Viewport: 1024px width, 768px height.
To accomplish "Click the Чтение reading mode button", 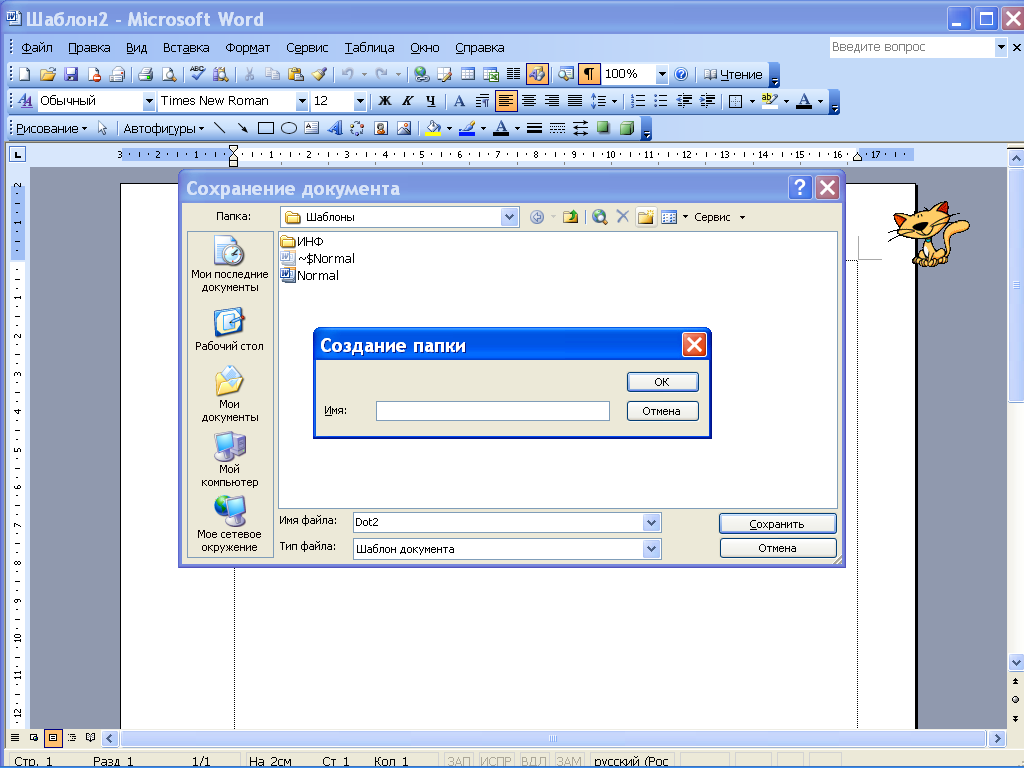I will 733,74.
